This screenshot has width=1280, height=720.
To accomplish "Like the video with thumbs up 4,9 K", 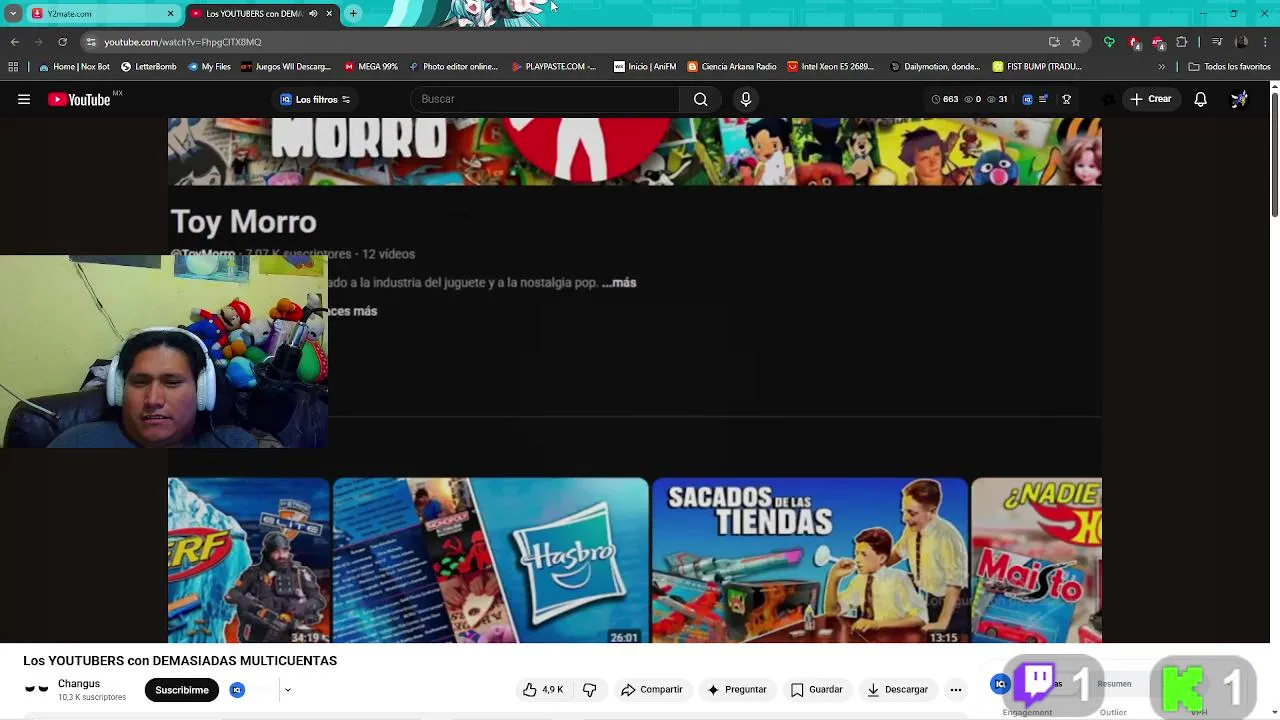I will click(543, 690).
